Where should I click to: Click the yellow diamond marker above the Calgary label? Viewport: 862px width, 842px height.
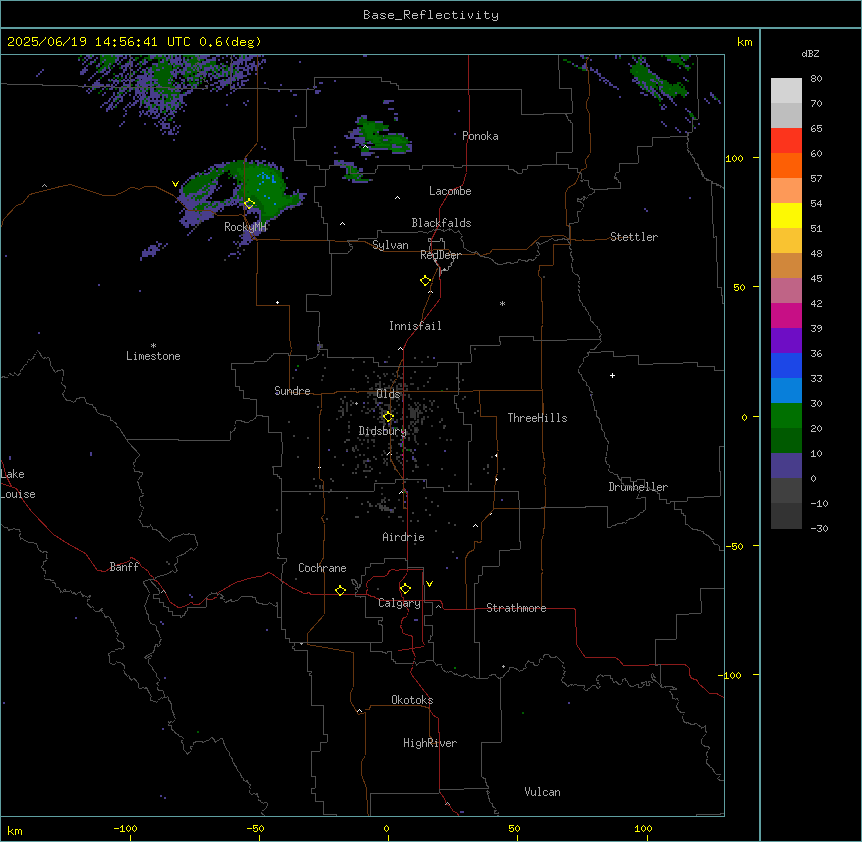click(405, 589)
